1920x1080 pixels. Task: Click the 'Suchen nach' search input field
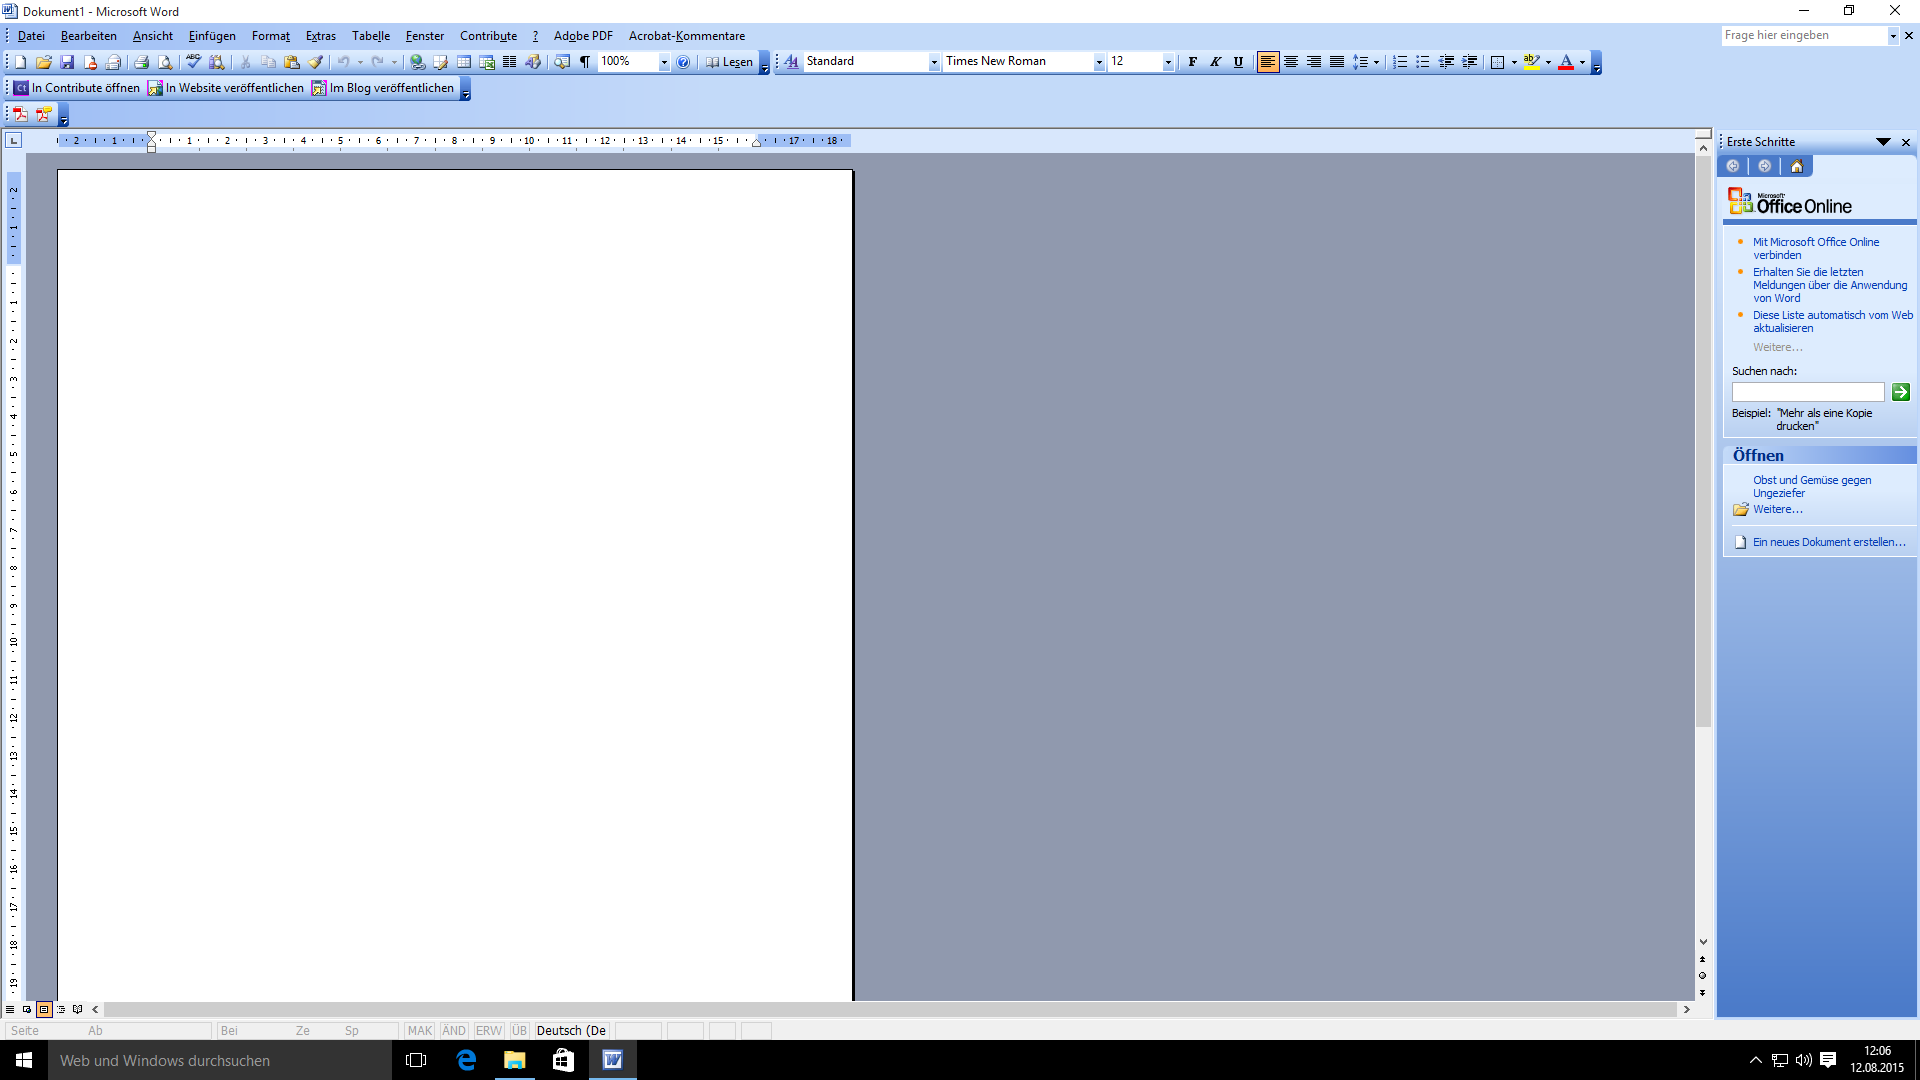tap(1808, 392)
